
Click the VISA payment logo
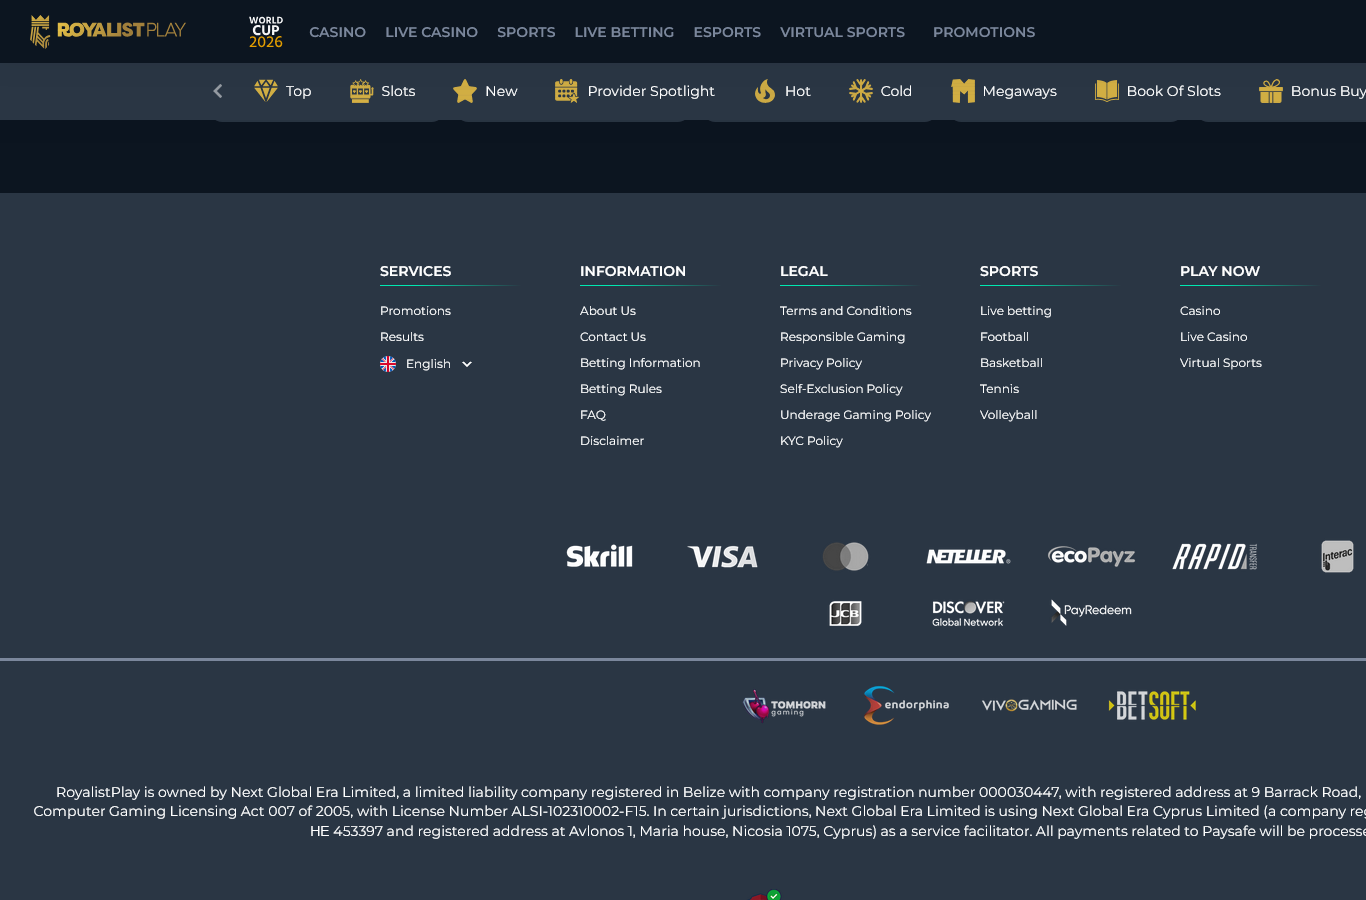pos(723,557)
